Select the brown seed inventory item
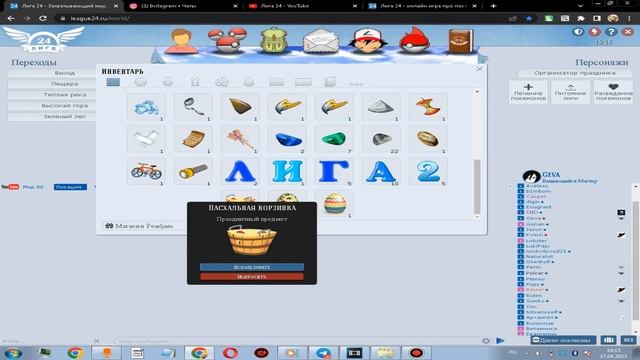 [x=428, y=139]
